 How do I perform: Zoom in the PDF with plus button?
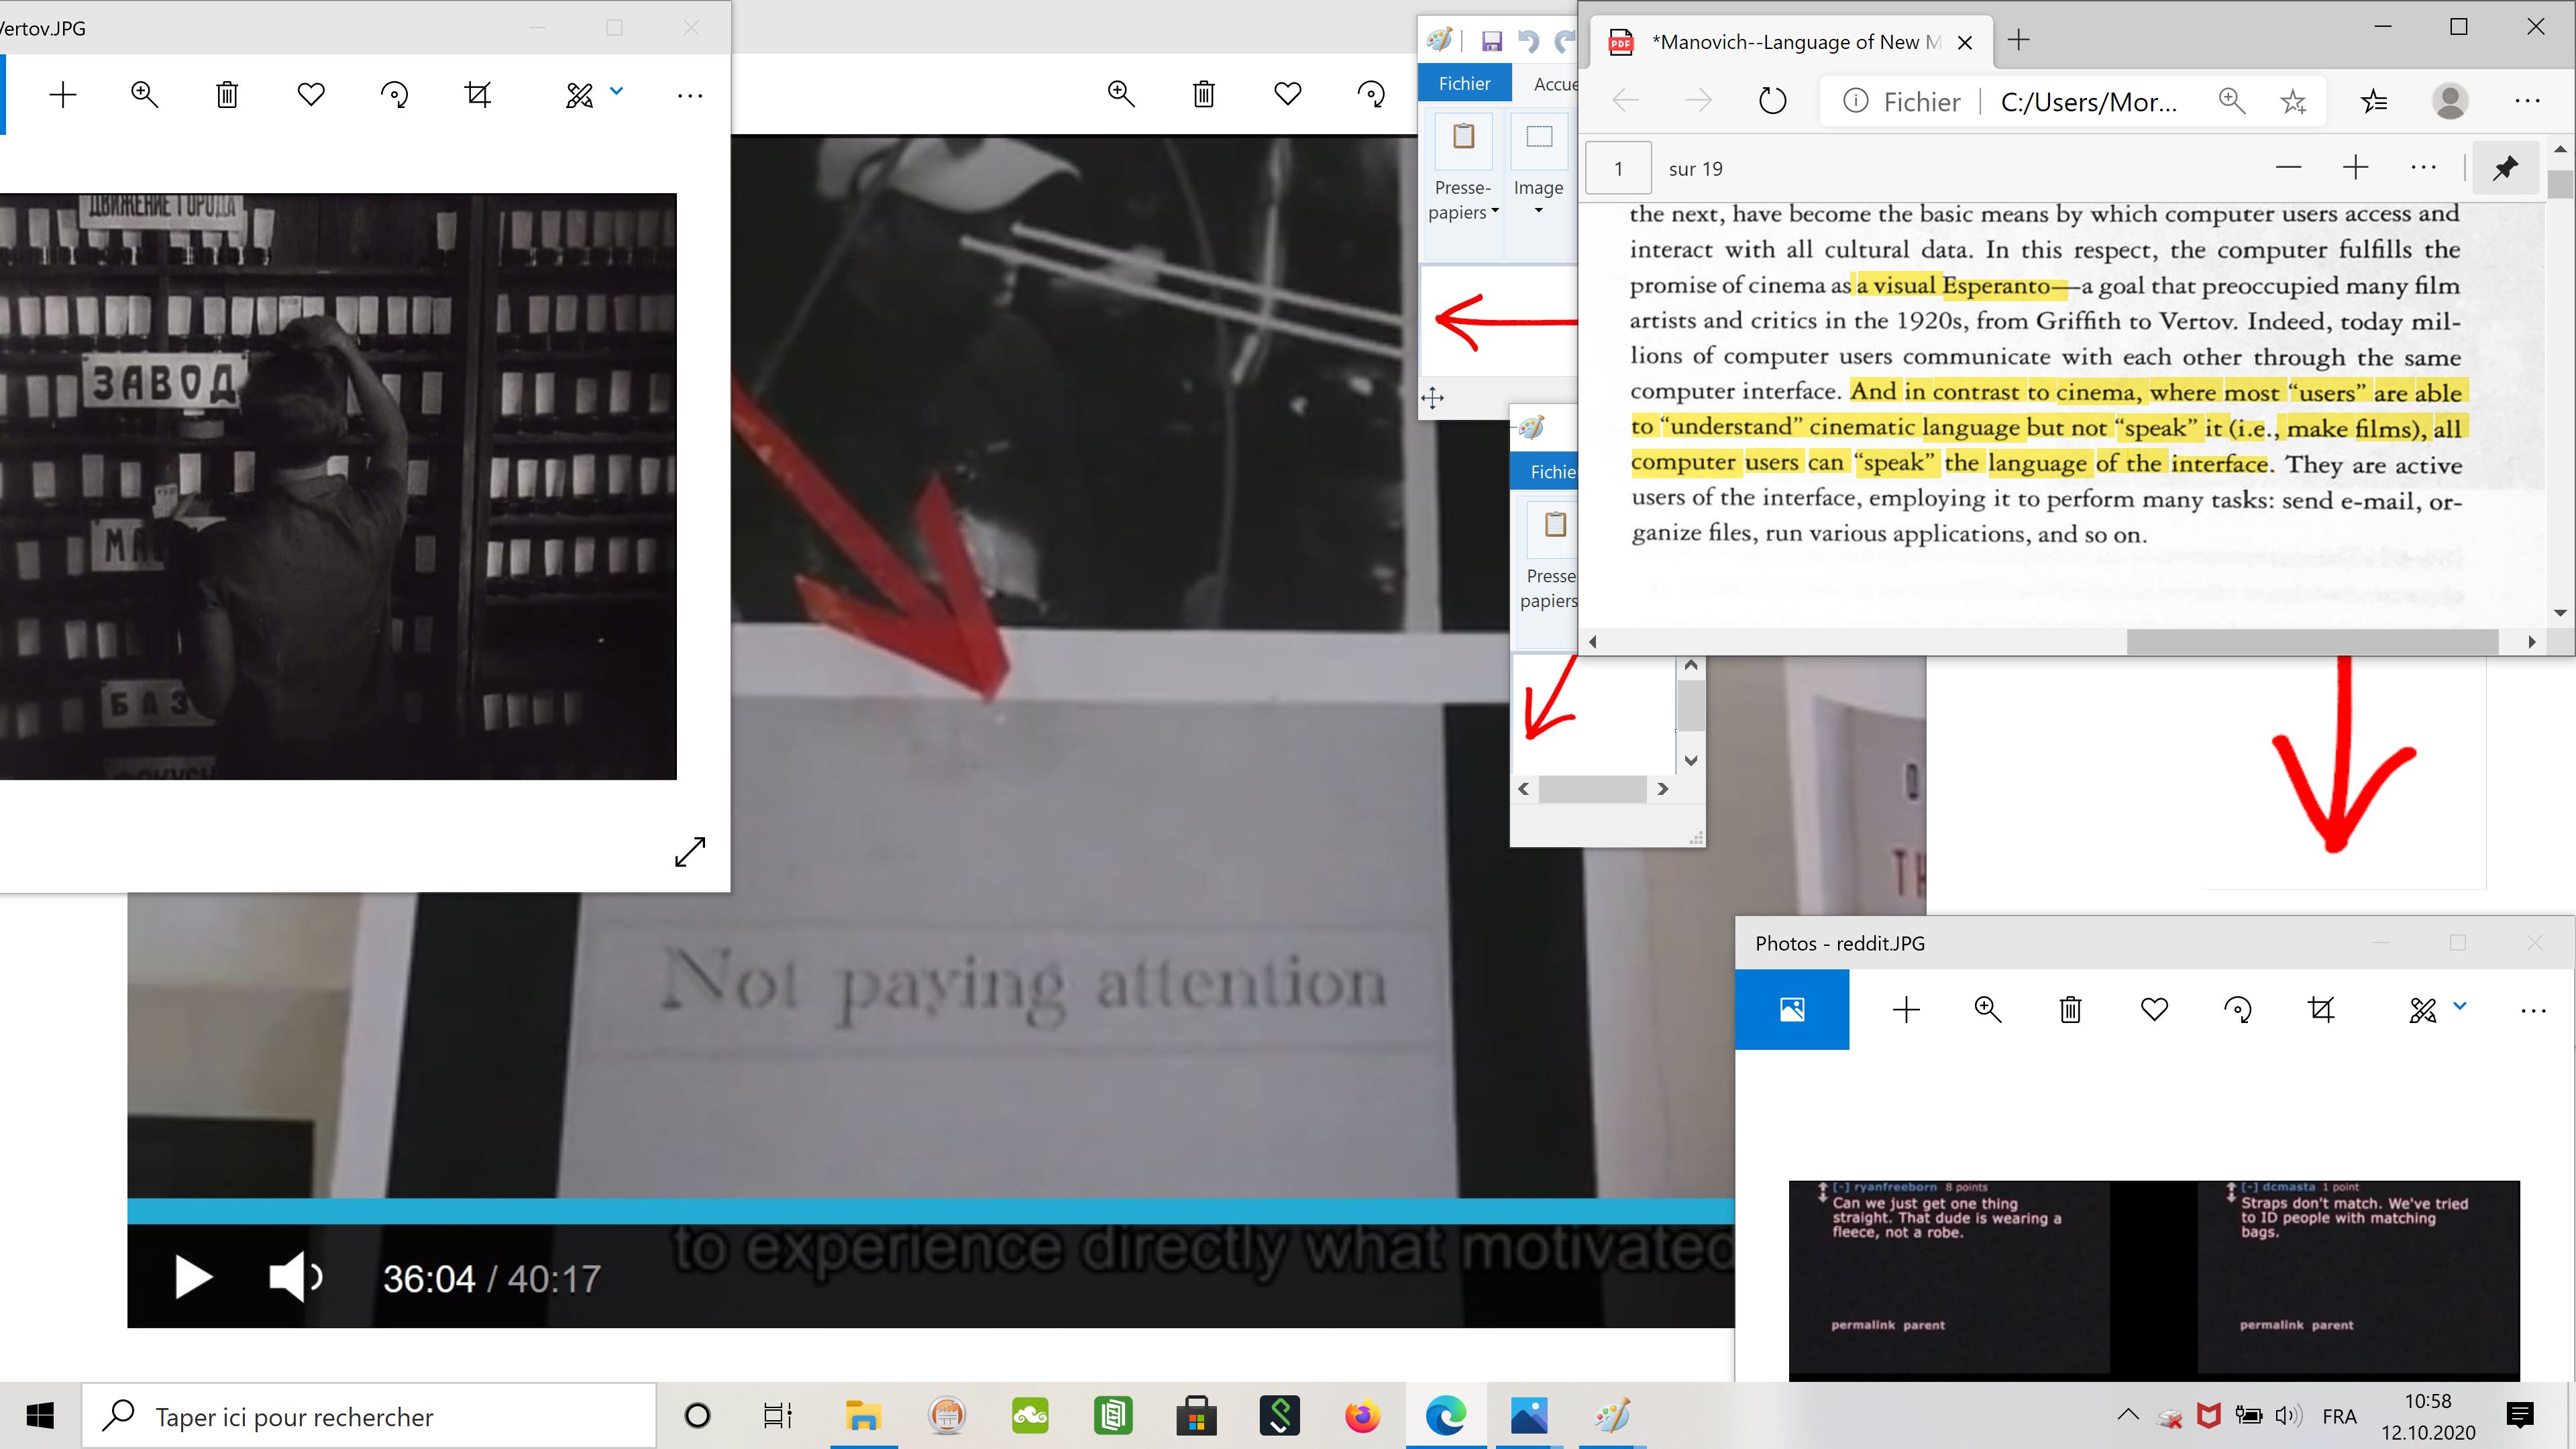coord(2355,168)
